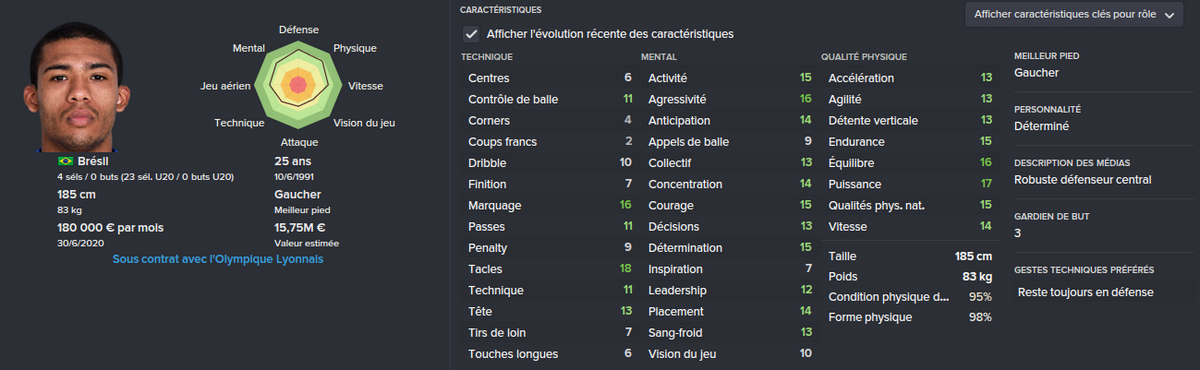
Task: Select the Marquage attribute row
Action: [549, 205]
